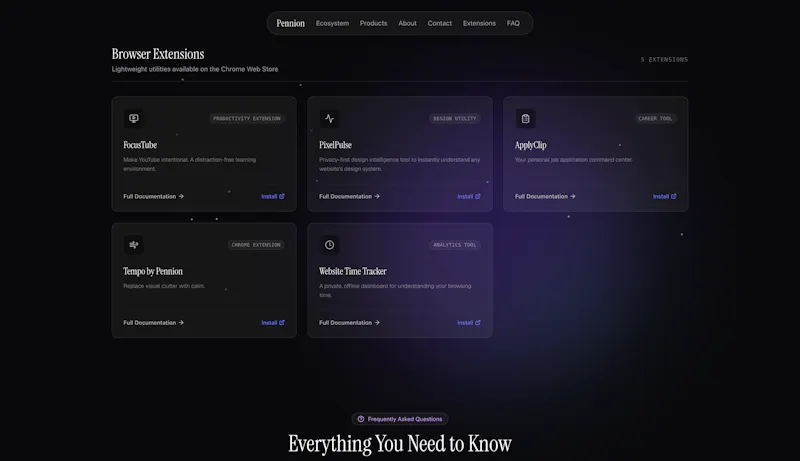Install the Tempo by Pennion extension
Image resolution: width=800 pixels, height=461 pixels.
273,323
